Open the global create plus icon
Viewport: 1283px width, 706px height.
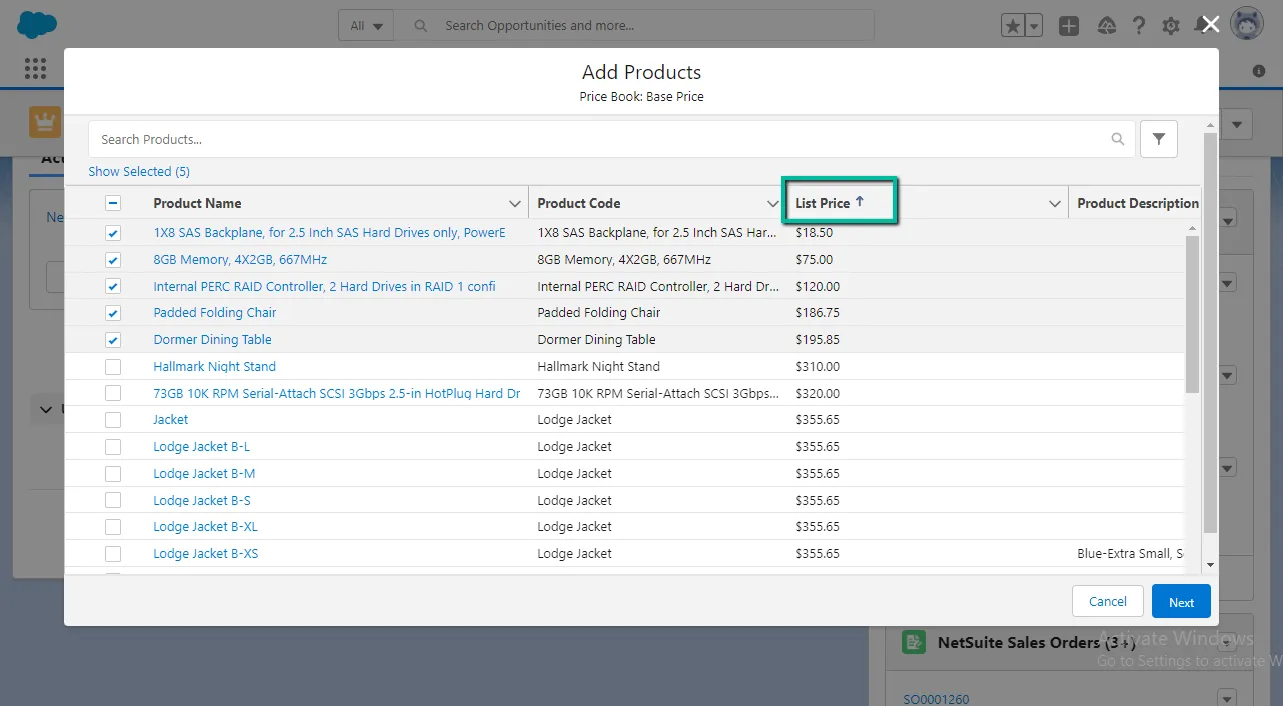click(x=1069, y=26)
